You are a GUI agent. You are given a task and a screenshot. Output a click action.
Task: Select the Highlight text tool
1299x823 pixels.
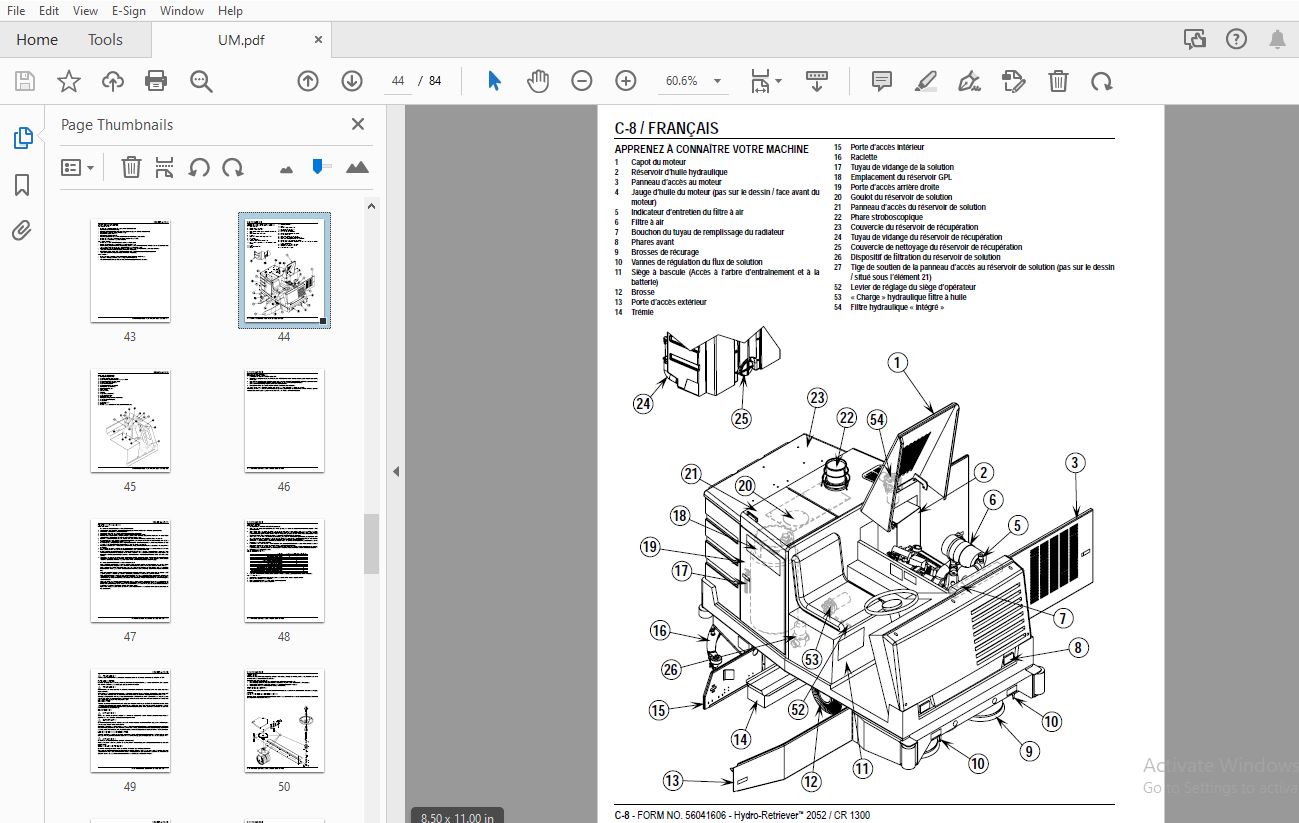(925, 81)
